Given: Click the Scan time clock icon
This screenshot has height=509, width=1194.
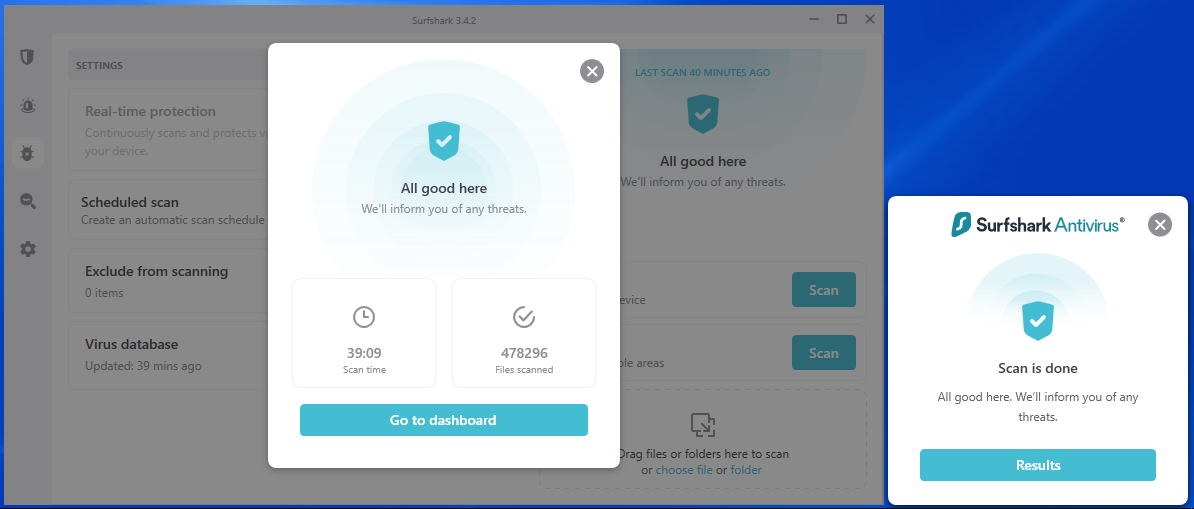Looking at the screenshot, I should (x=364, y=317).
